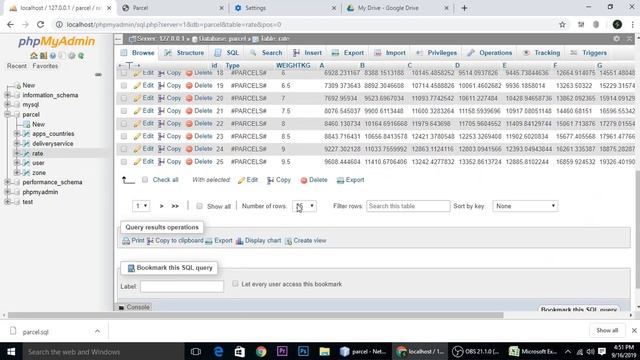Open new browser tab
The height and width of the screenshot is (360, 640).
(464, 8)
